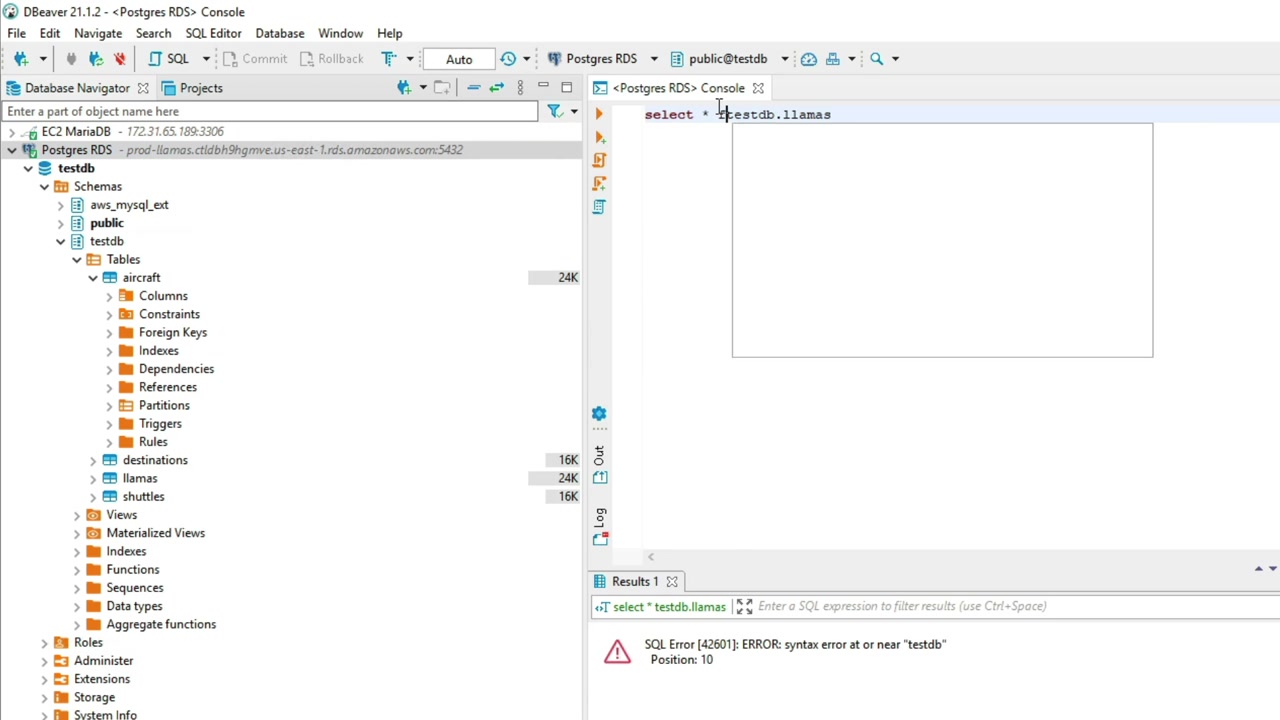Screen dimensions: 1280x720
Task: Open the editor settings gear icon
Action: [x=599, y=413]
